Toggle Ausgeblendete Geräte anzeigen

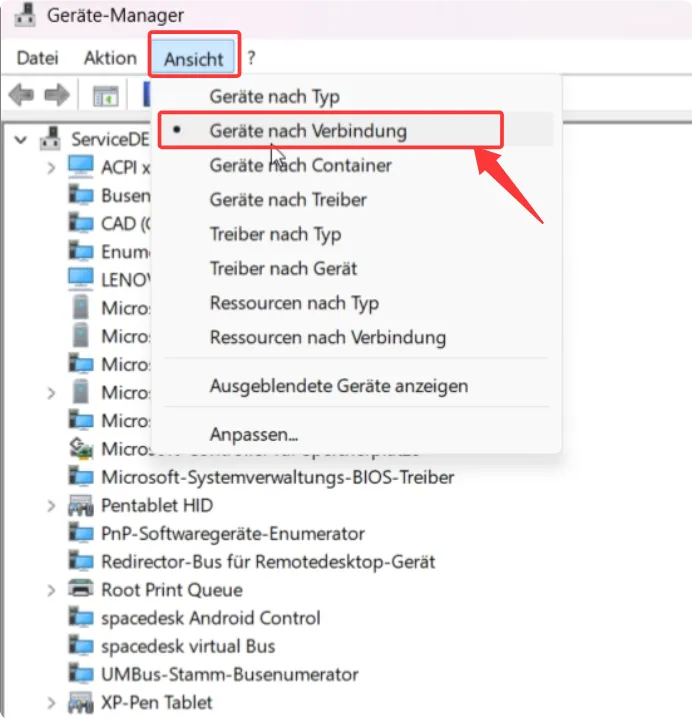pos(339,386)
